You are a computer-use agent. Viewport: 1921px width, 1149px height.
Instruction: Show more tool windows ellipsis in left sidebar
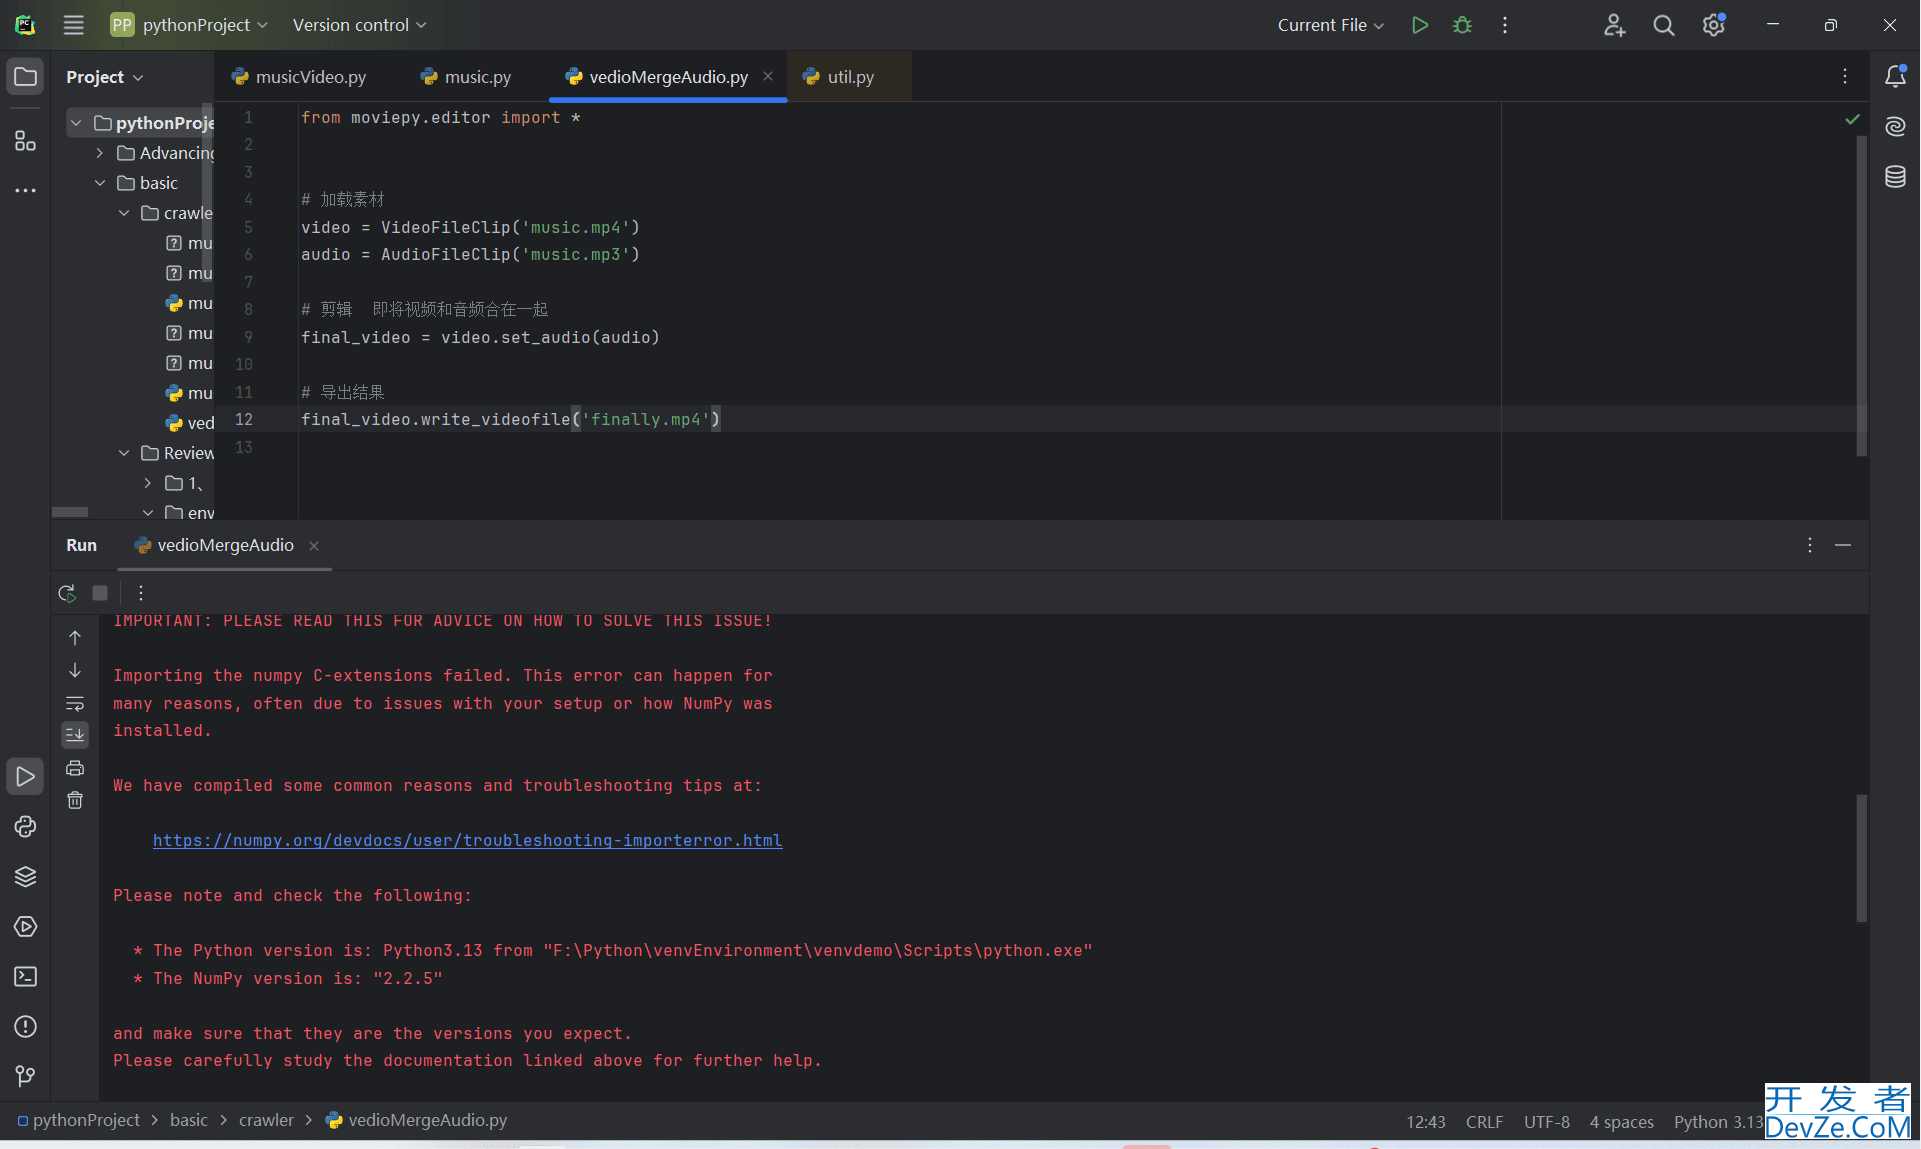click(25, 190)
